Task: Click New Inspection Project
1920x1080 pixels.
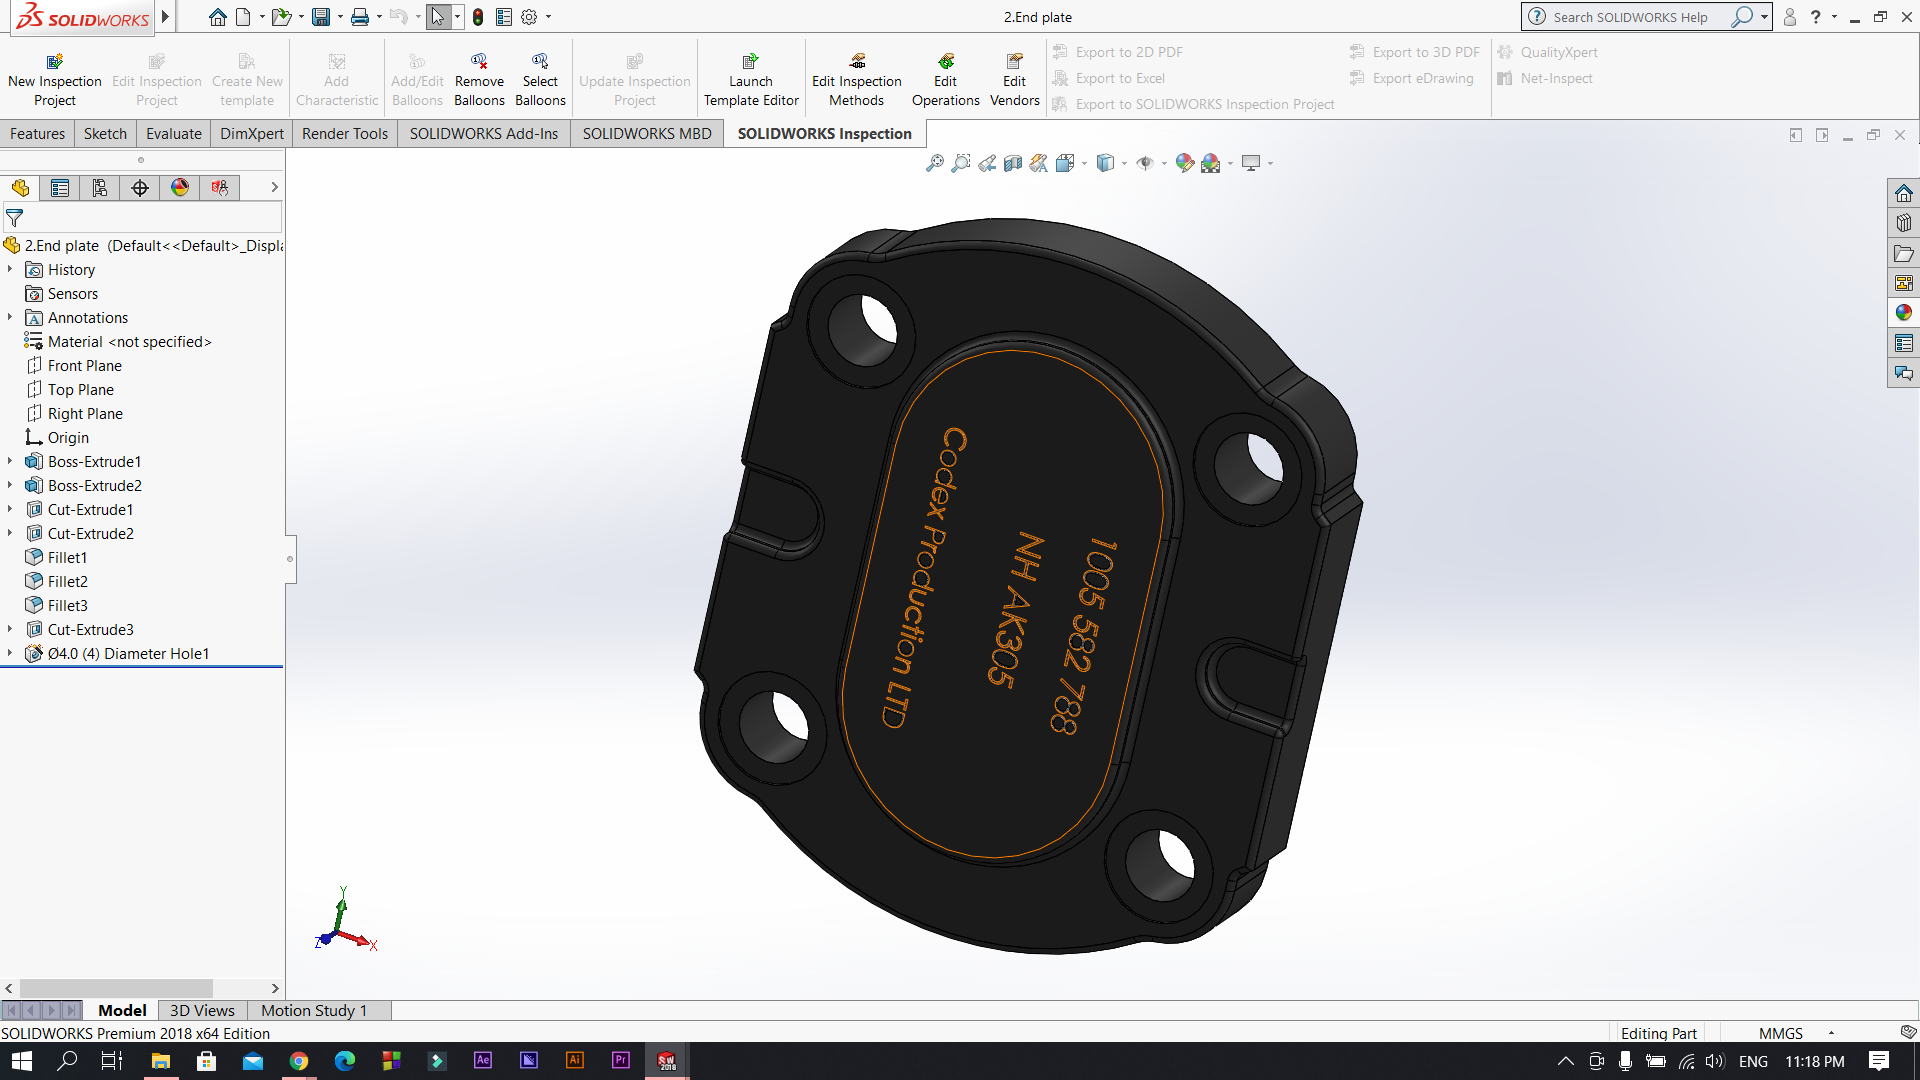Action: click(55, 80)
